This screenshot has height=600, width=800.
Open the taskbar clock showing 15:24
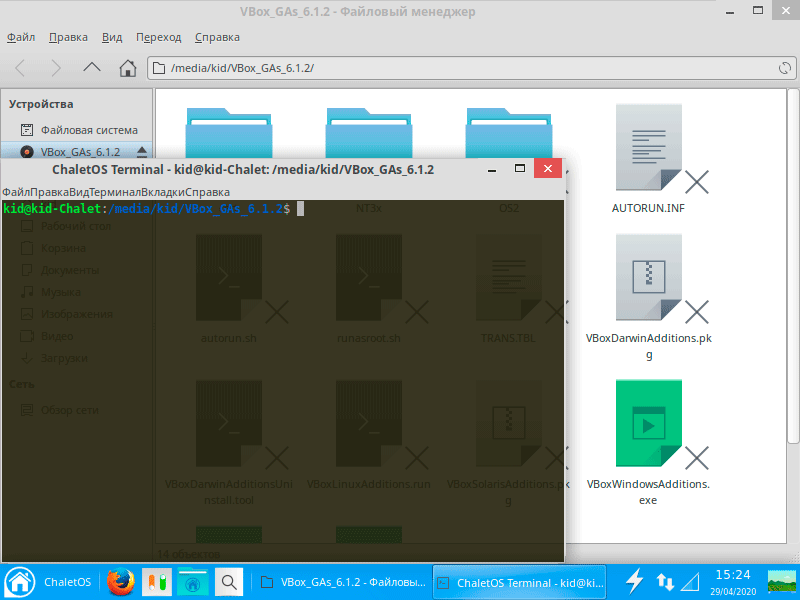pos(733,582)
